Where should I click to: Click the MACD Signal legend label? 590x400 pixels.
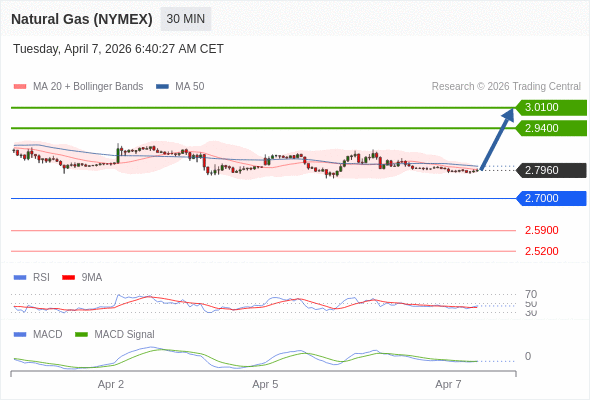(124, 335)
